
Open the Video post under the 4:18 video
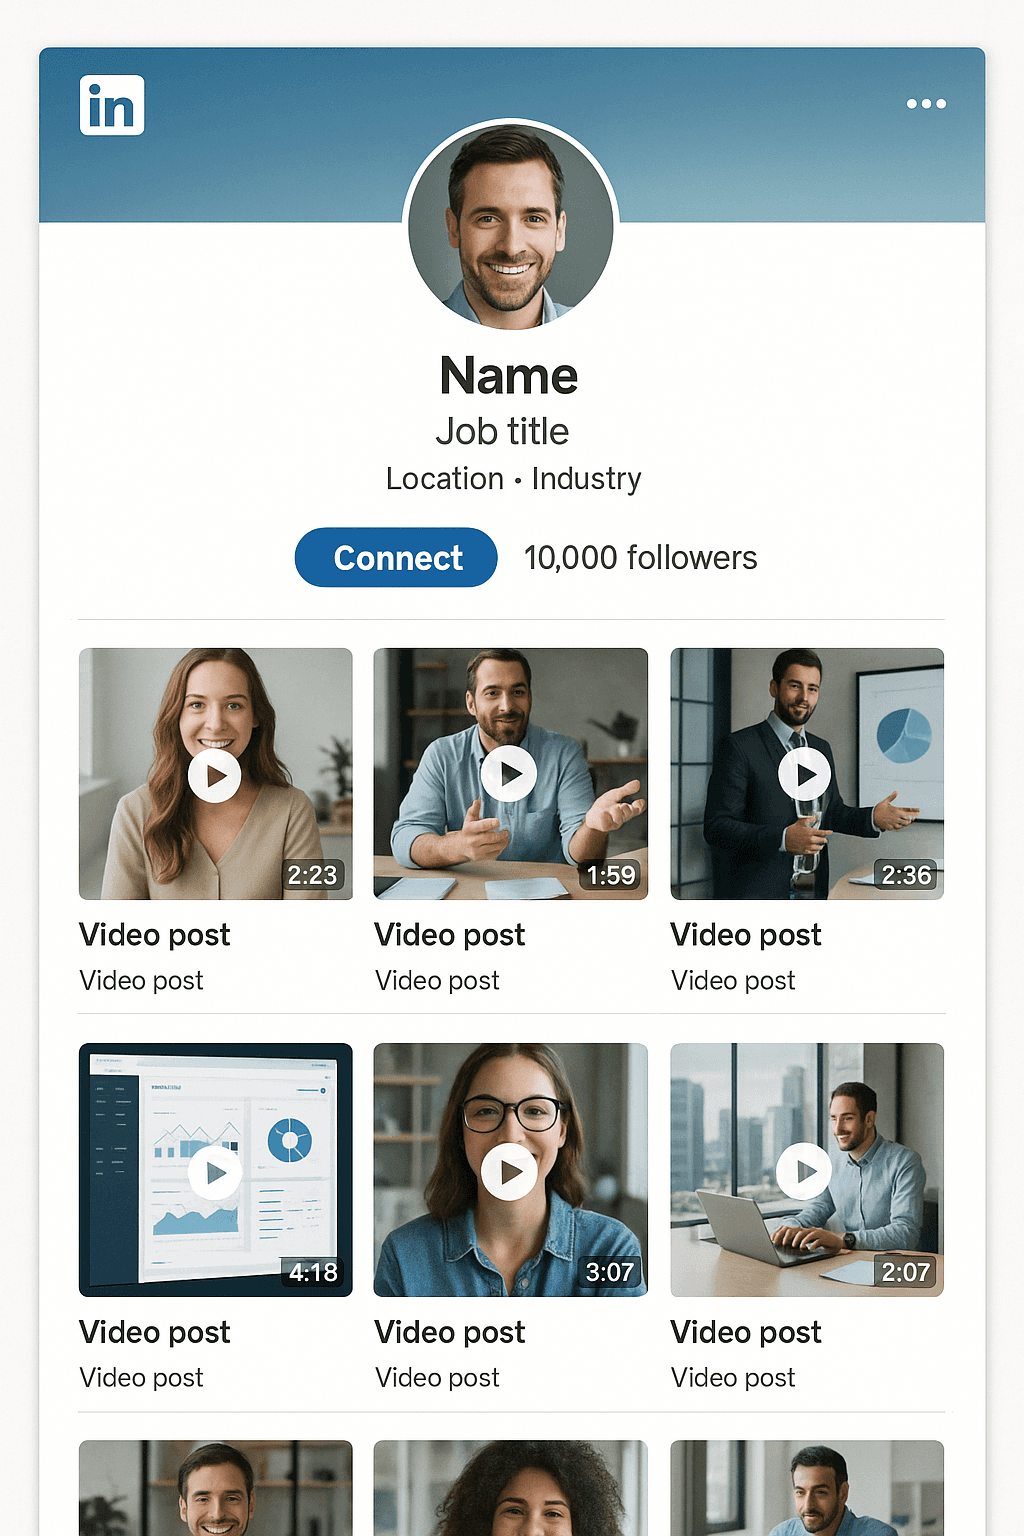(x=154, y=1332)
